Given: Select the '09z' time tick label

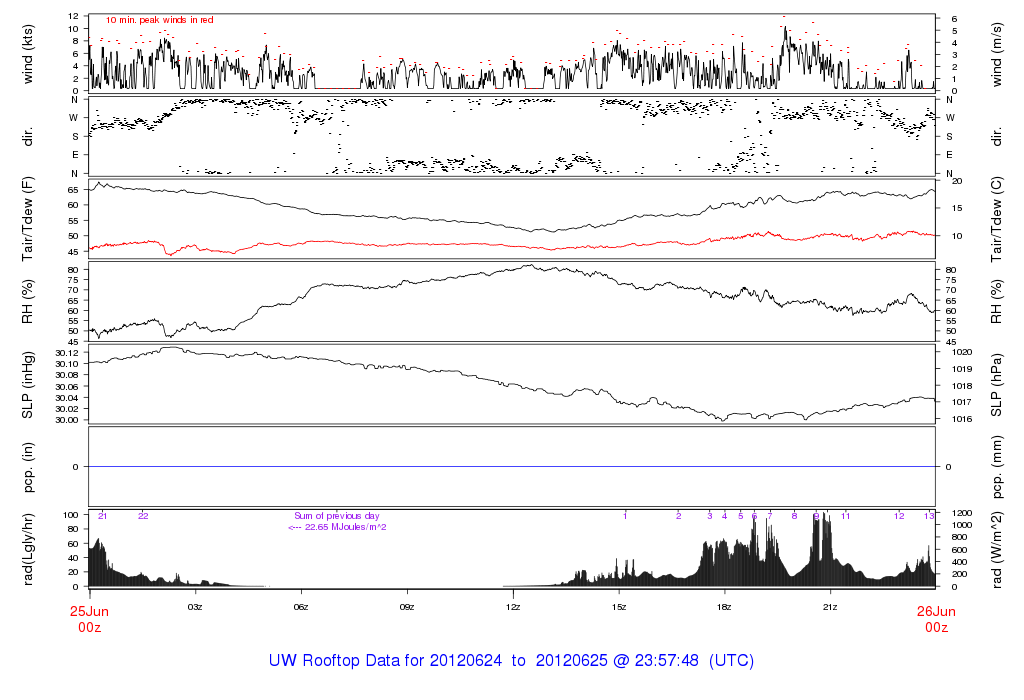Looking at the screenshot, I should tap(407, 607).
